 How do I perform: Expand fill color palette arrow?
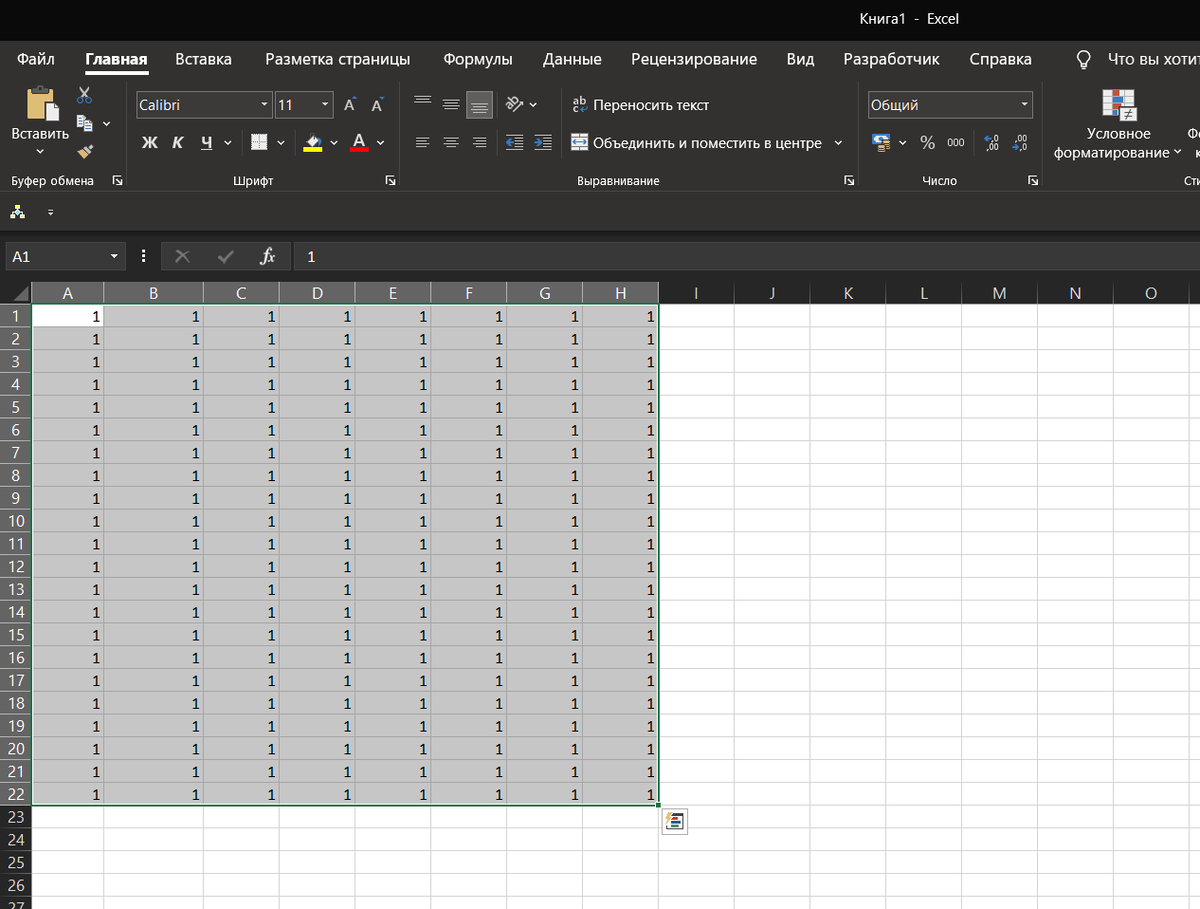pyautogui.click(x=334, y=143)
